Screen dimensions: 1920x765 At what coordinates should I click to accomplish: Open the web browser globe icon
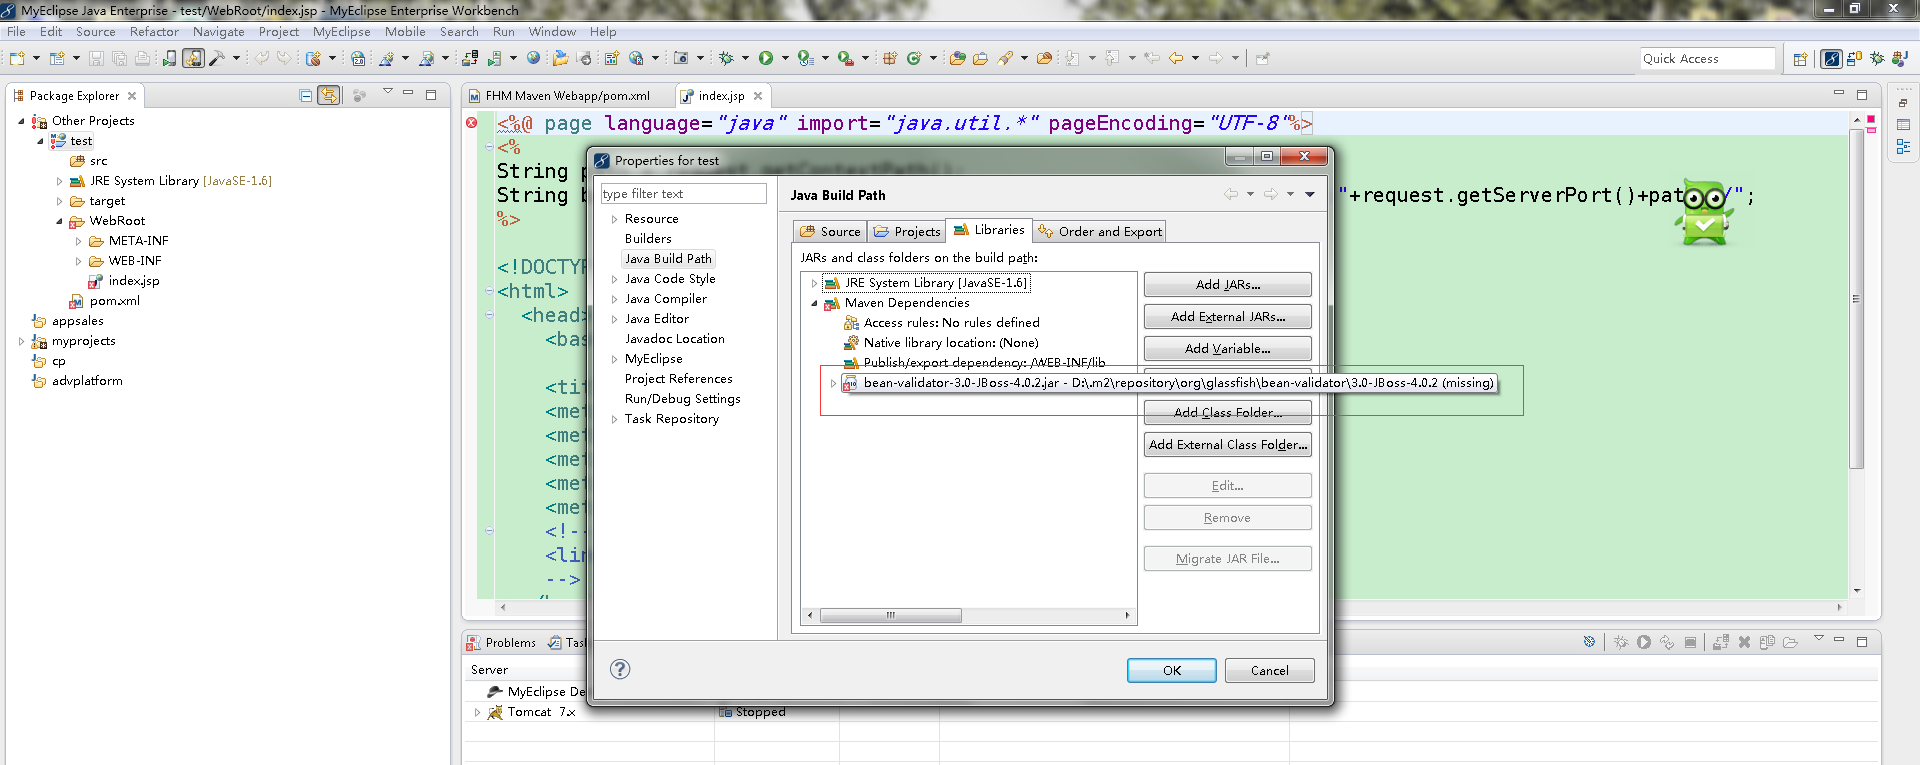pyautogui.click(x=533, y=58)
